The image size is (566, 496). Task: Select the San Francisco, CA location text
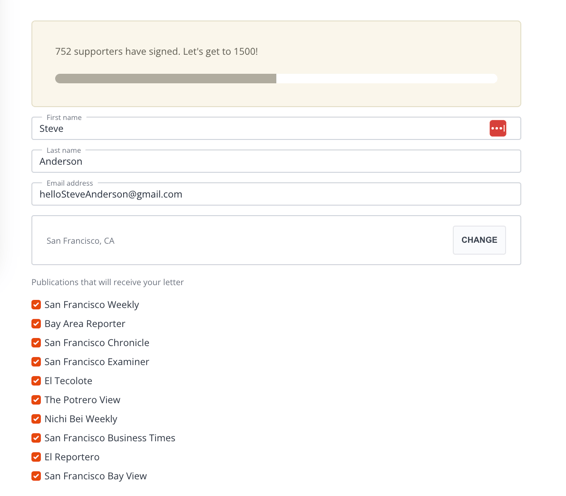[x=80, y=241]
